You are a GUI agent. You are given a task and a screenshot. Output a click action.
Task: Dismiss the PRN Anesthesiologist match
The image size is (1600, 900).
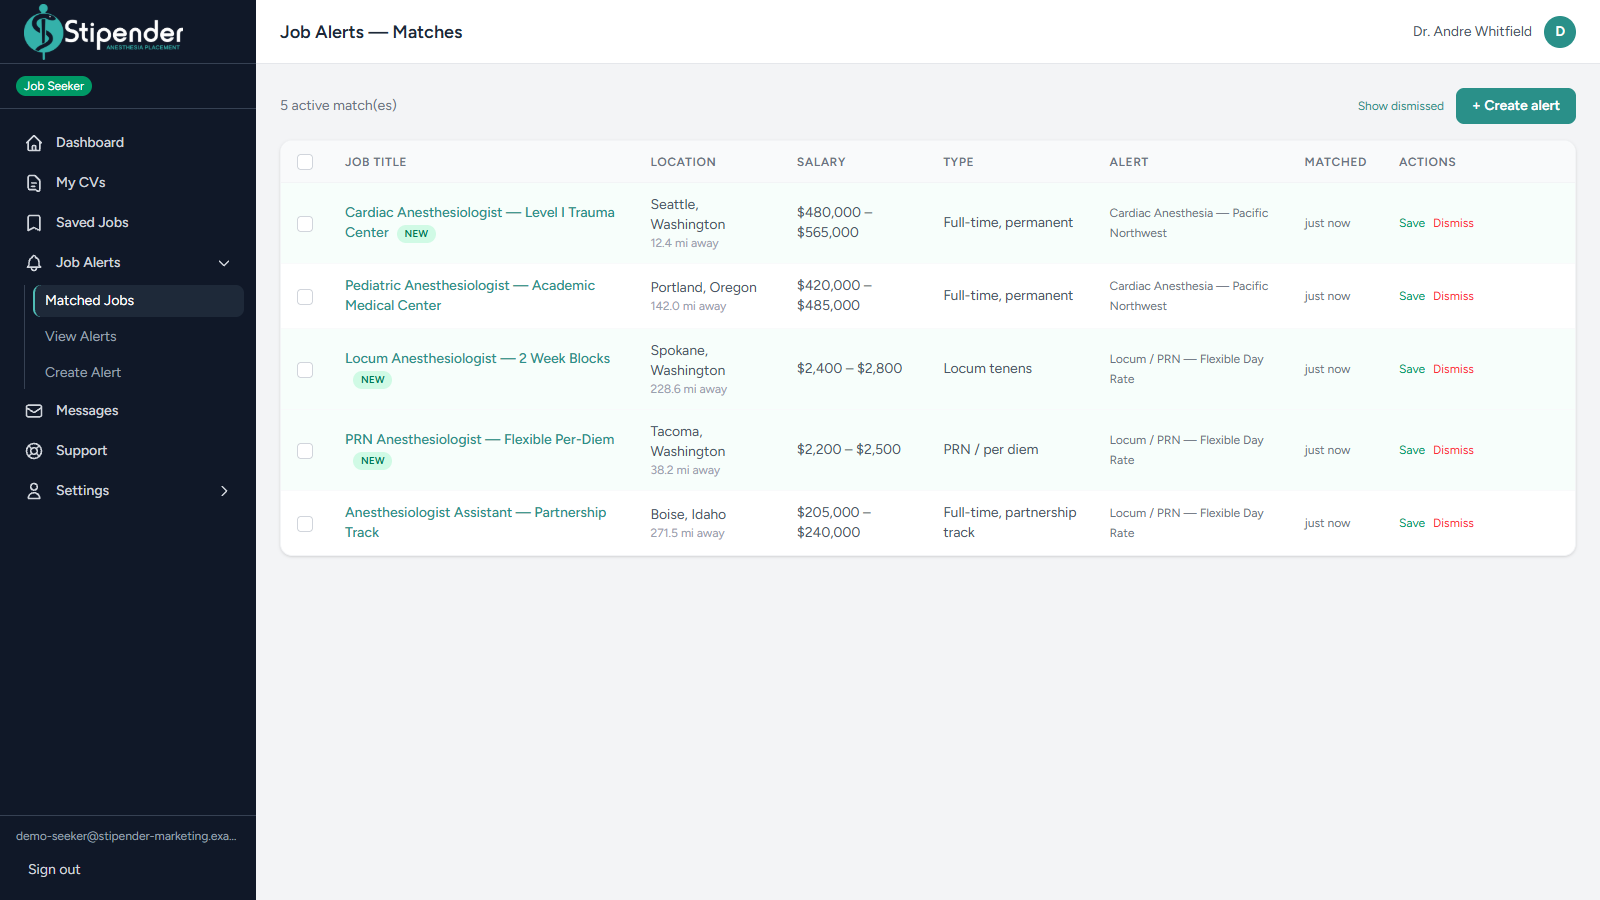[x=1453, y=451]
